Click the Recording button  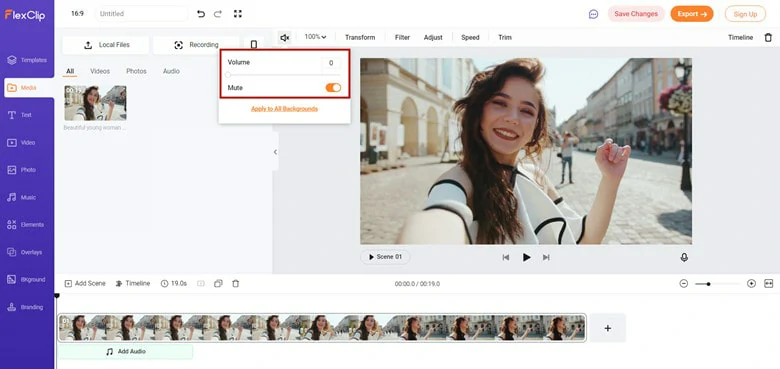[196, 45]
